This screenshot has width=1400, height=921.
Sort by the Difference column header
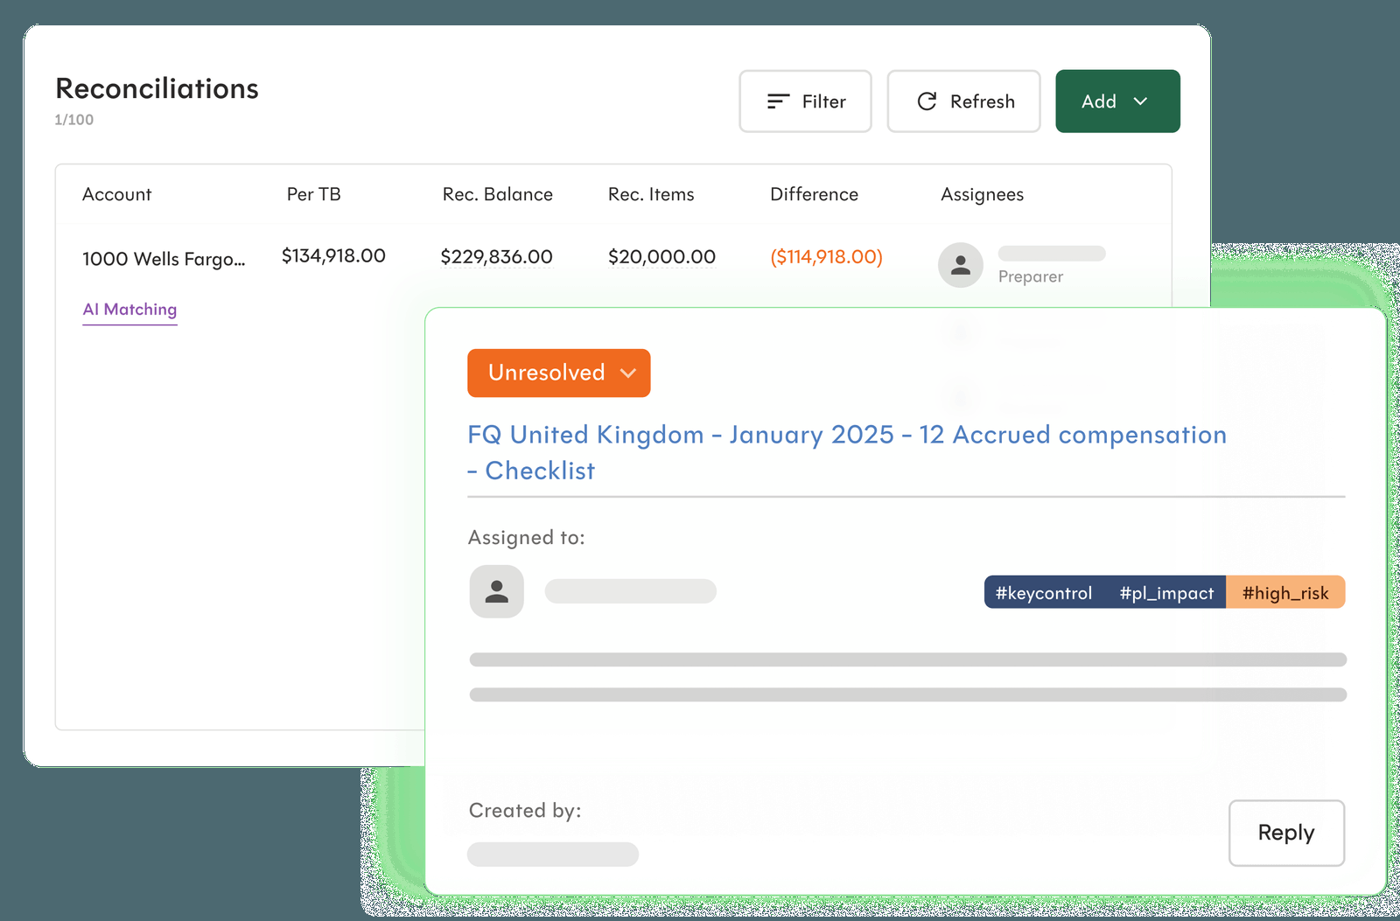point(814,194)
